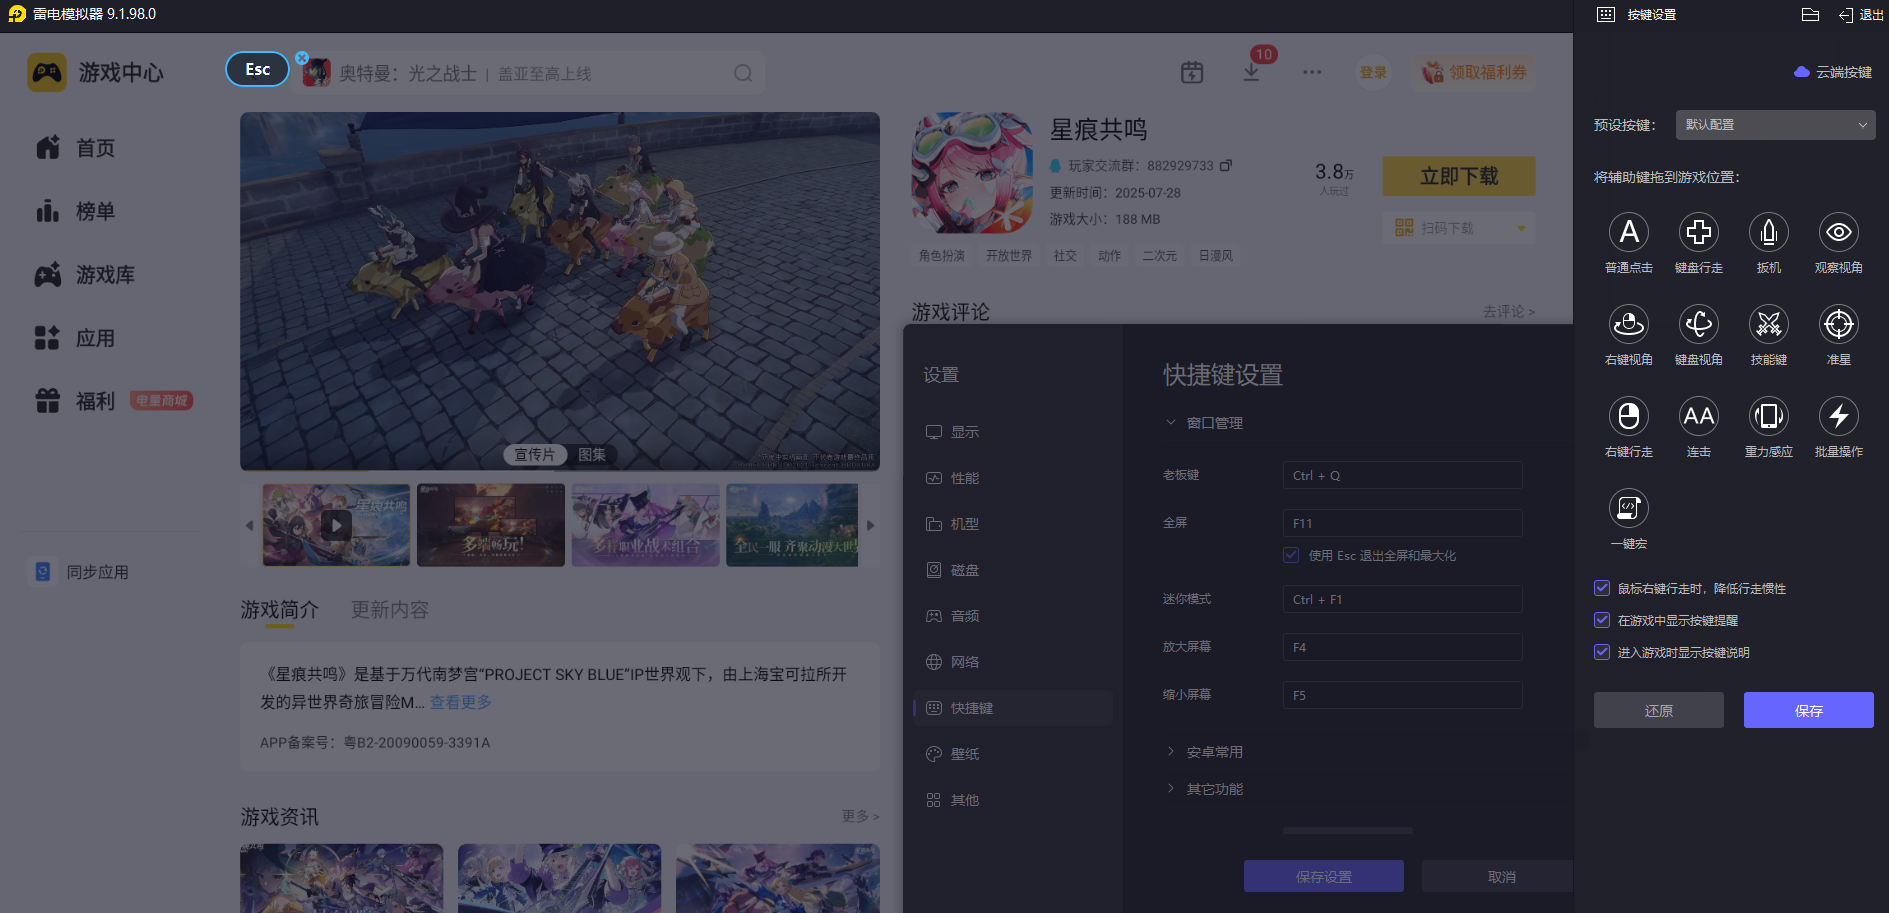The width and height of the screenshot is (1889, 913).
Task: Open the 音频 settings tab
Action: [1012, 616]
